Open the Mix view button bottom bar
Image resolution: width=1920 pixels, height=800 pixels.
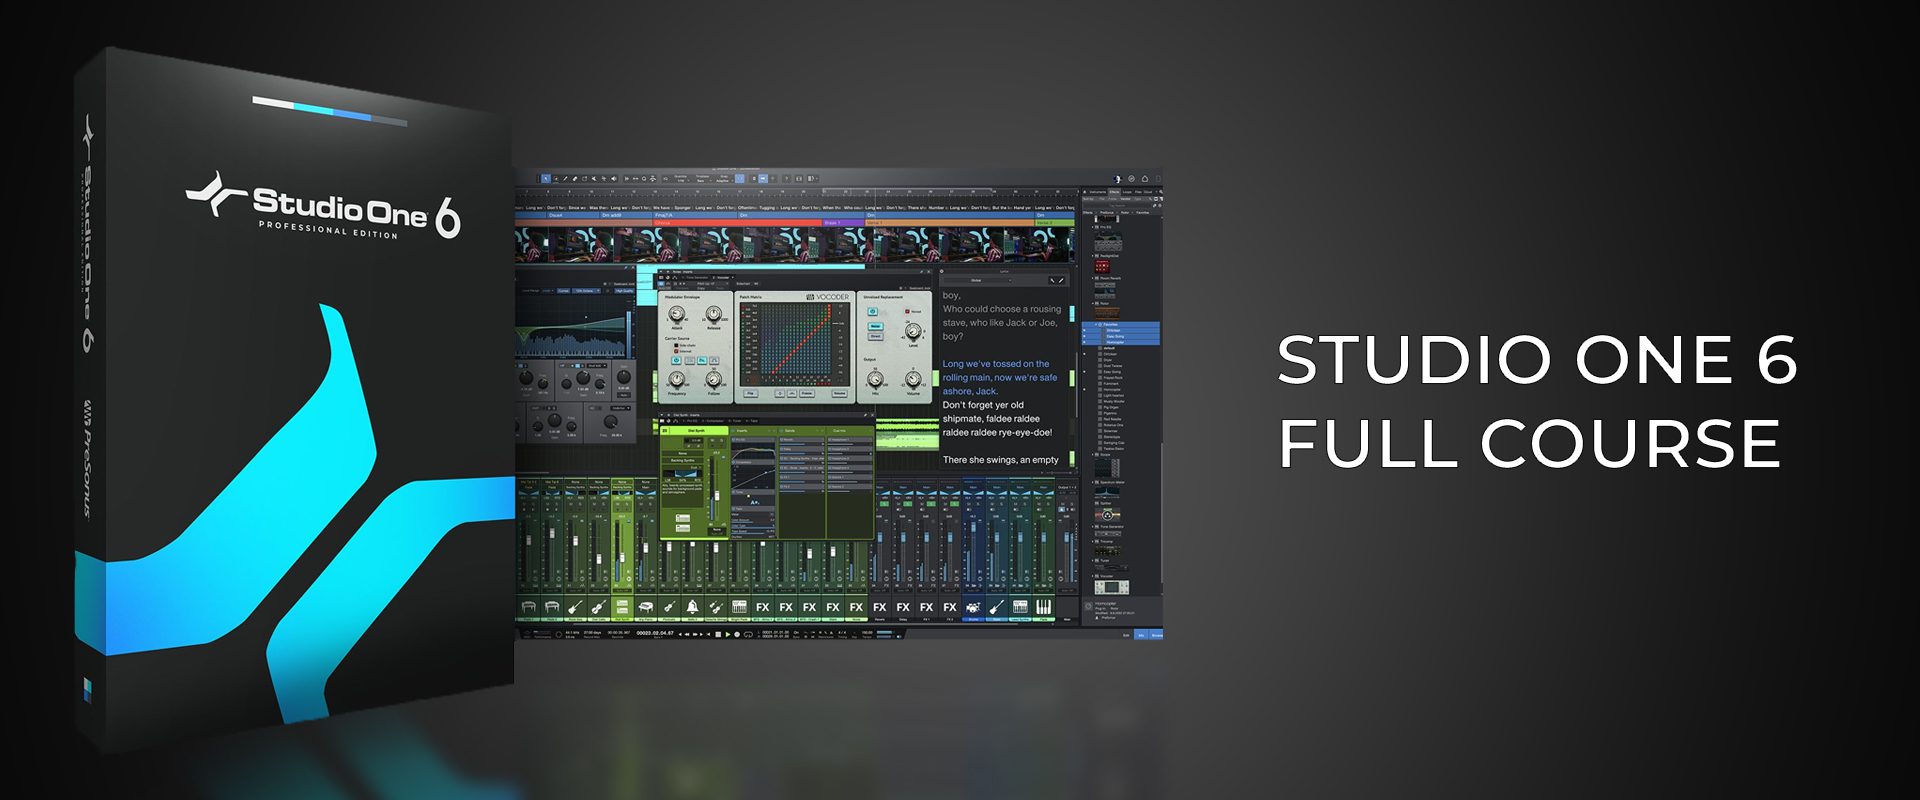(1141, 635)
